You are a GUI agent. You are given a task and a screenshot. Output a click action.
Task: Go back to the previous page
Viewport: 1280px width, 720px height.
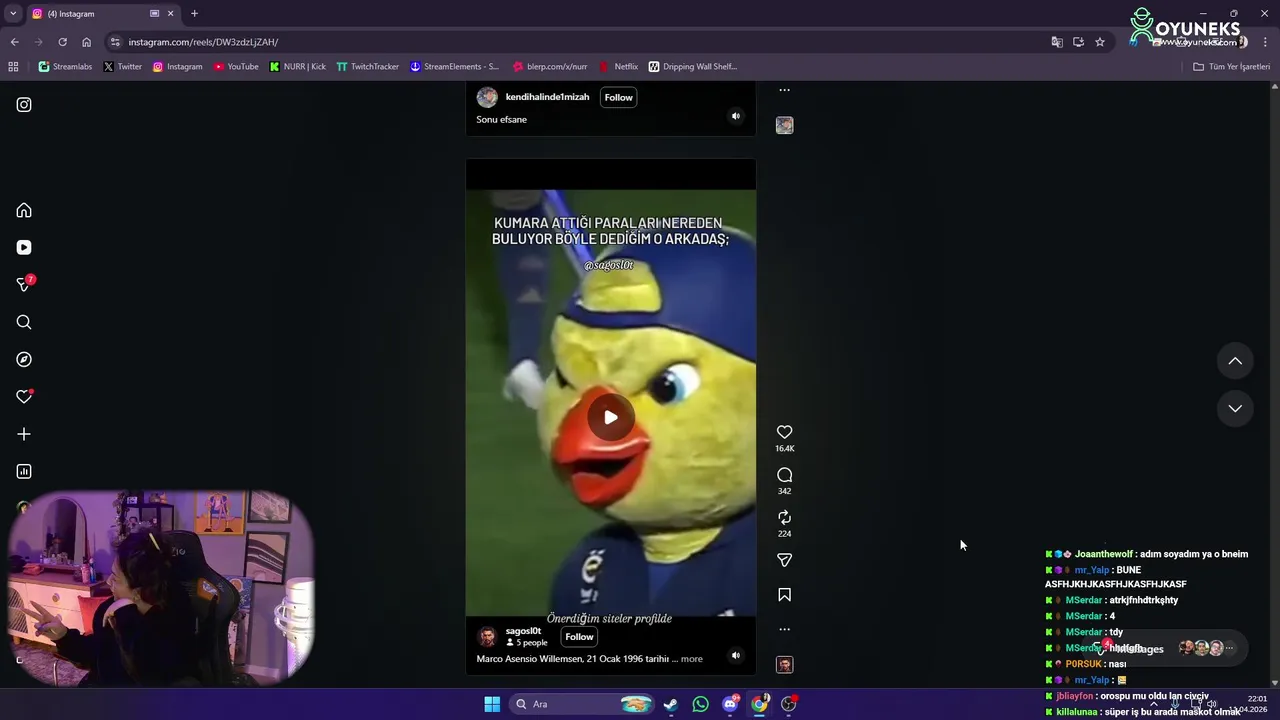[14, 42]
